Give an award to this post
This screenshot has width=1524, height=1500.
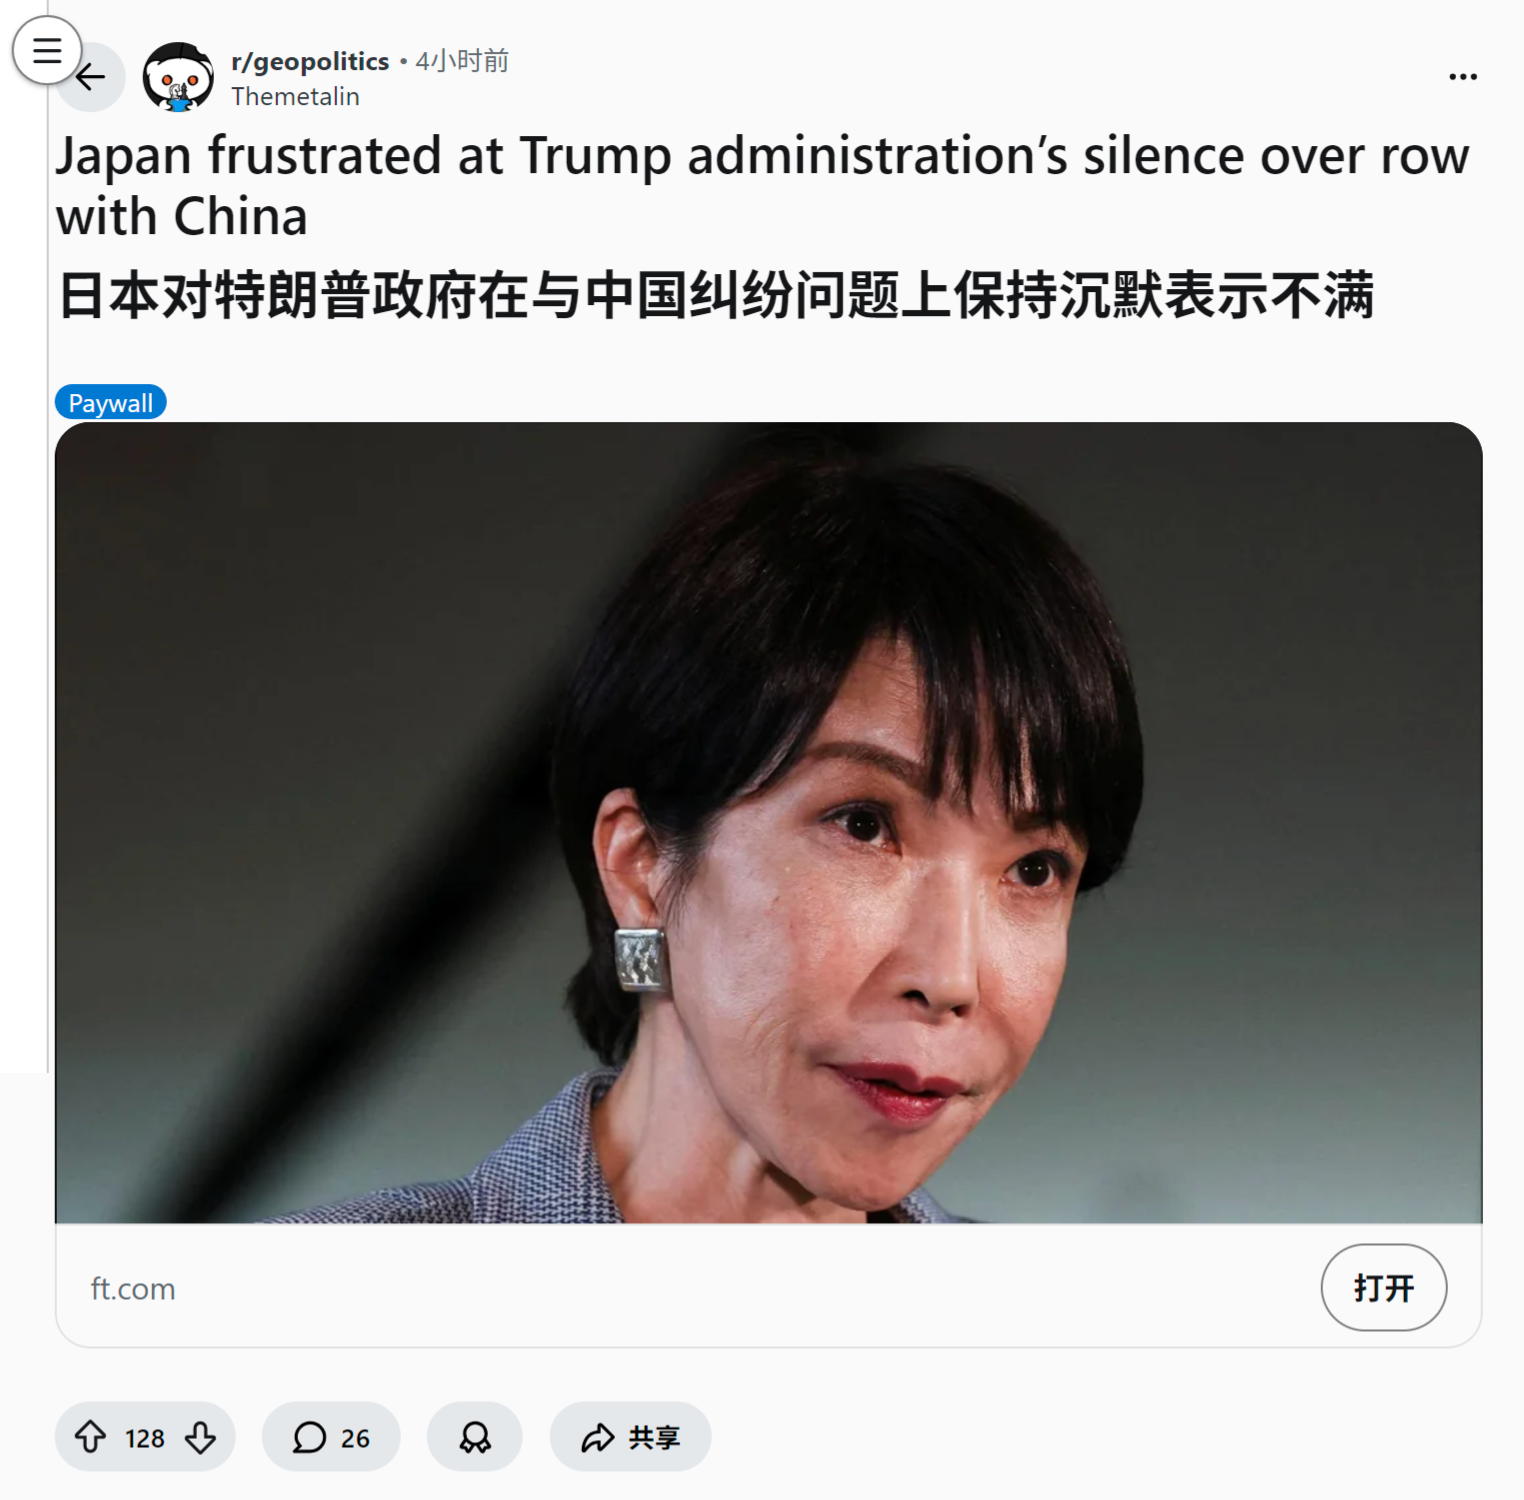click(475, 1437)
